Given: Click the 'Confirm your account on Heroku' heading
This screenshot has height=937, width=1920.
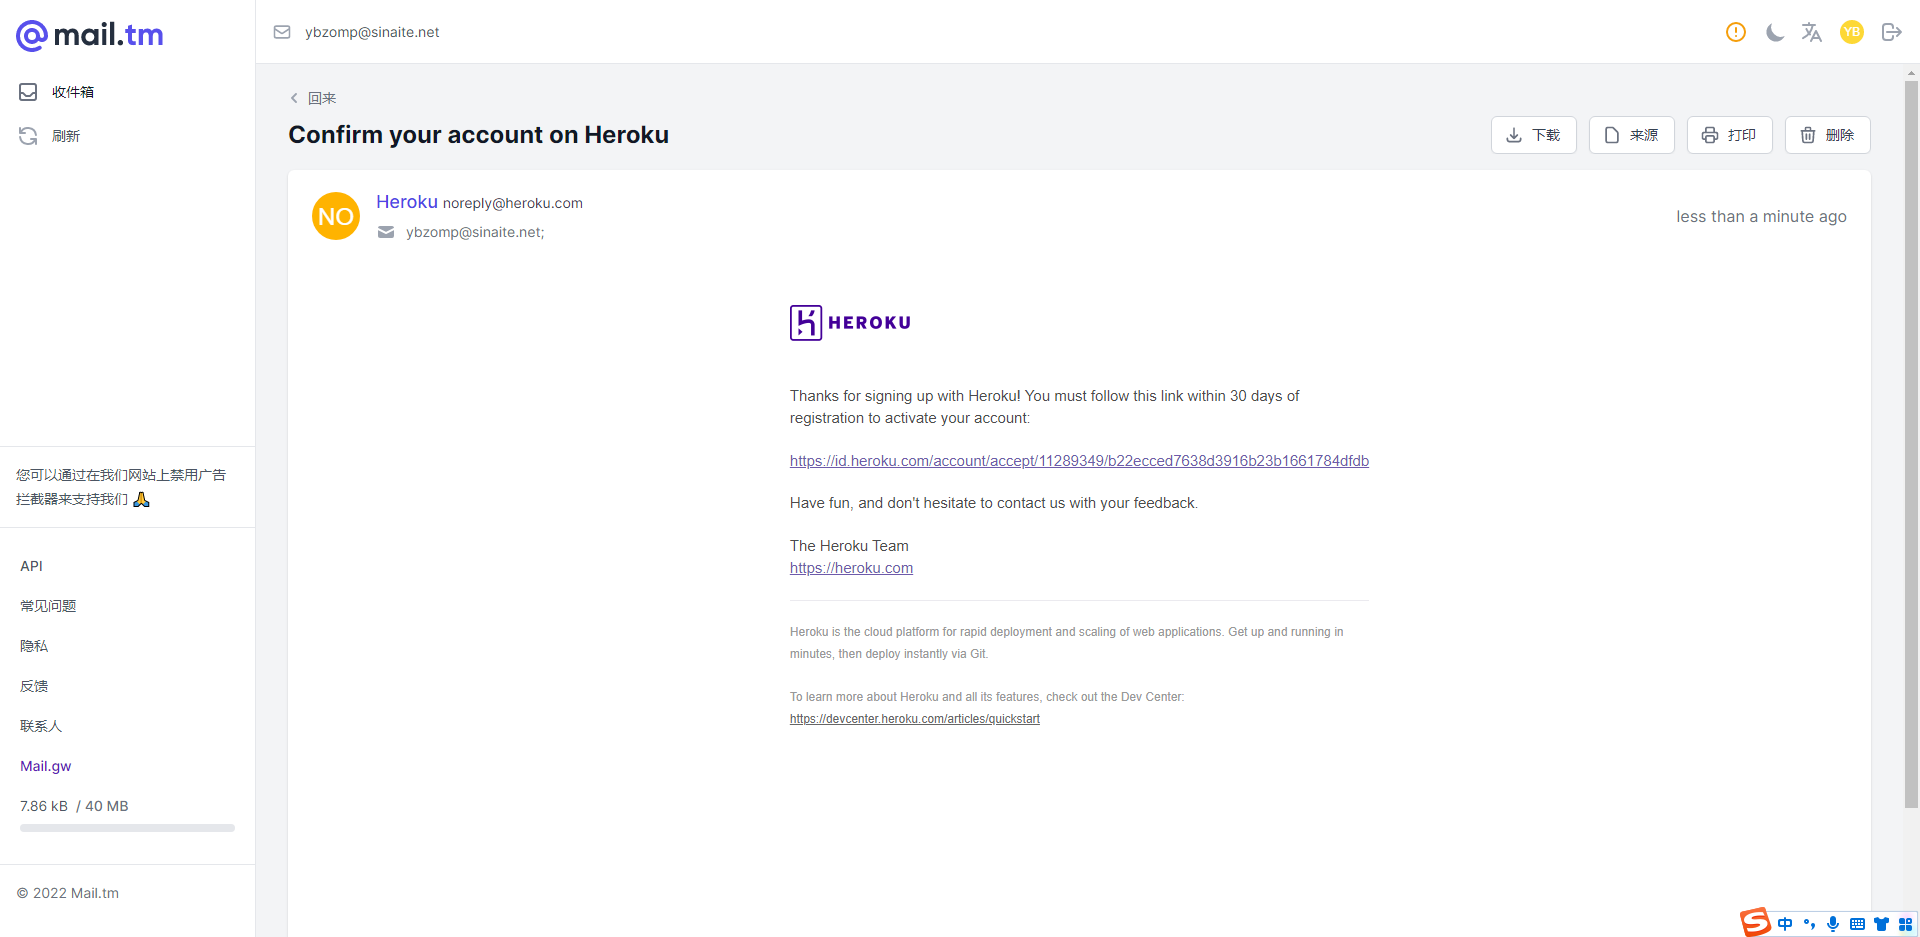Looking at the screenshot, I should (479, 135).
